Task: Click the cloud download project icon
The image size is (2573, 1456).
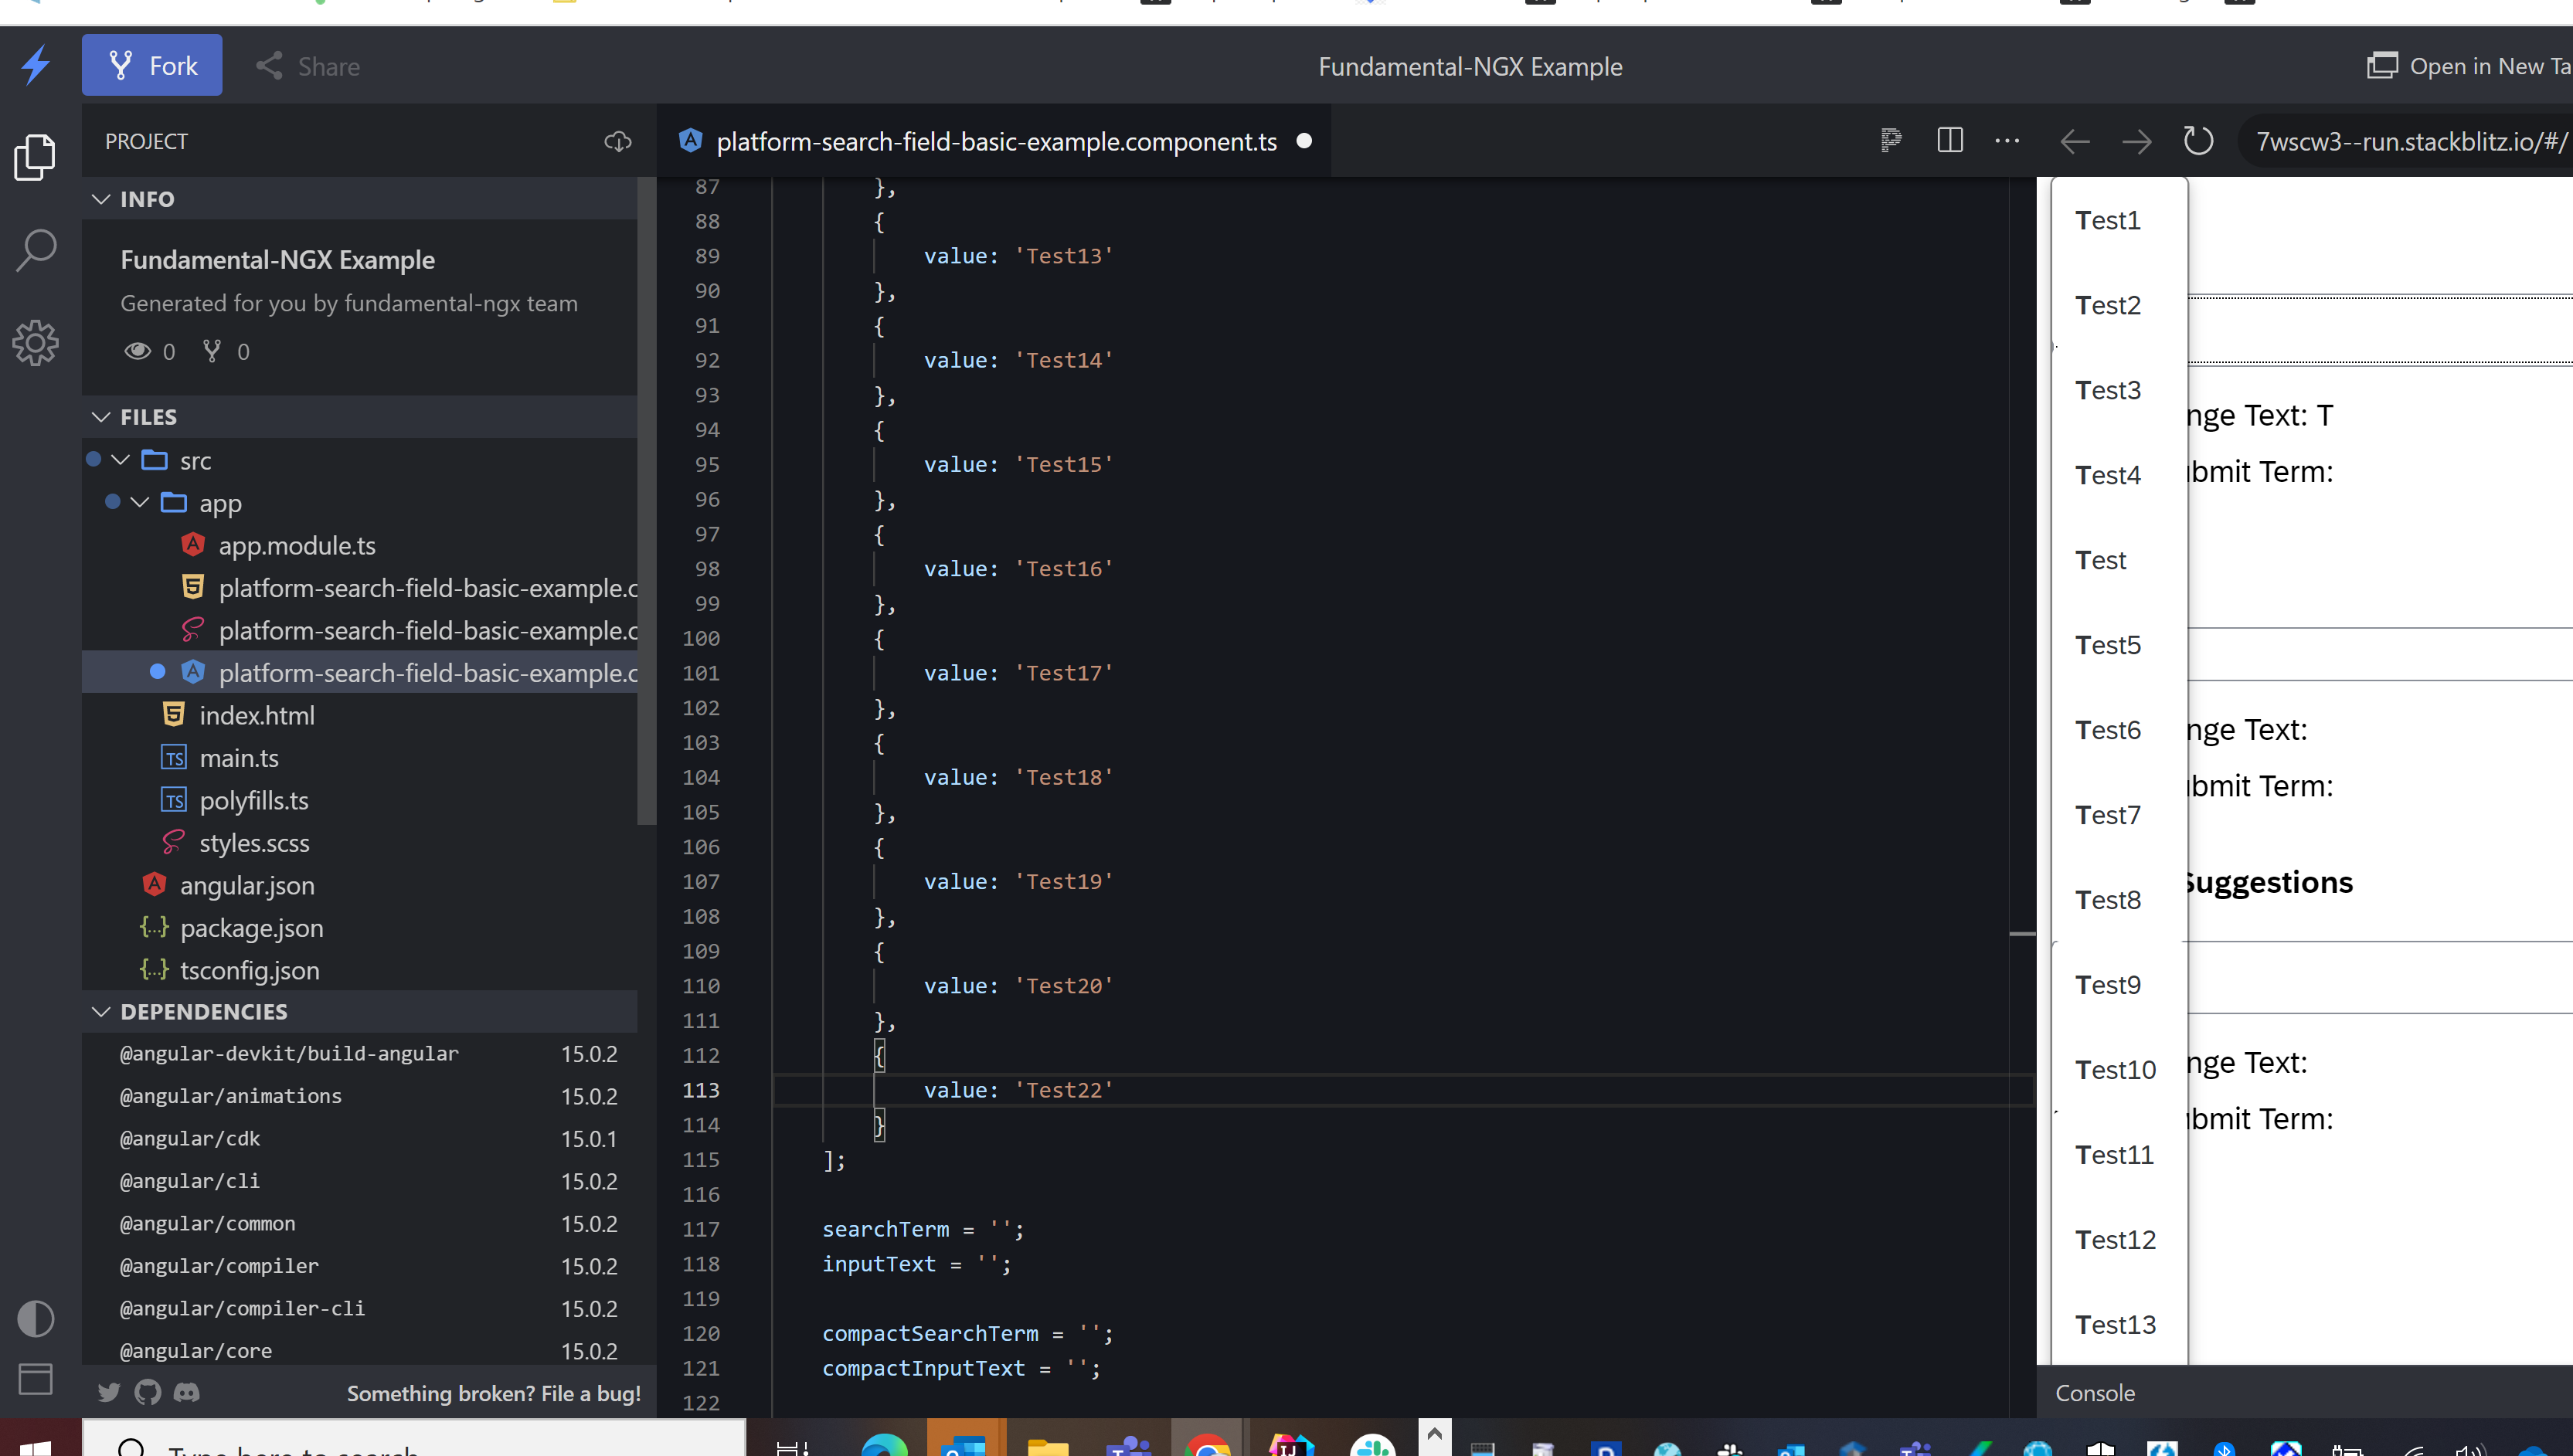Action: (x=618, y=142)
